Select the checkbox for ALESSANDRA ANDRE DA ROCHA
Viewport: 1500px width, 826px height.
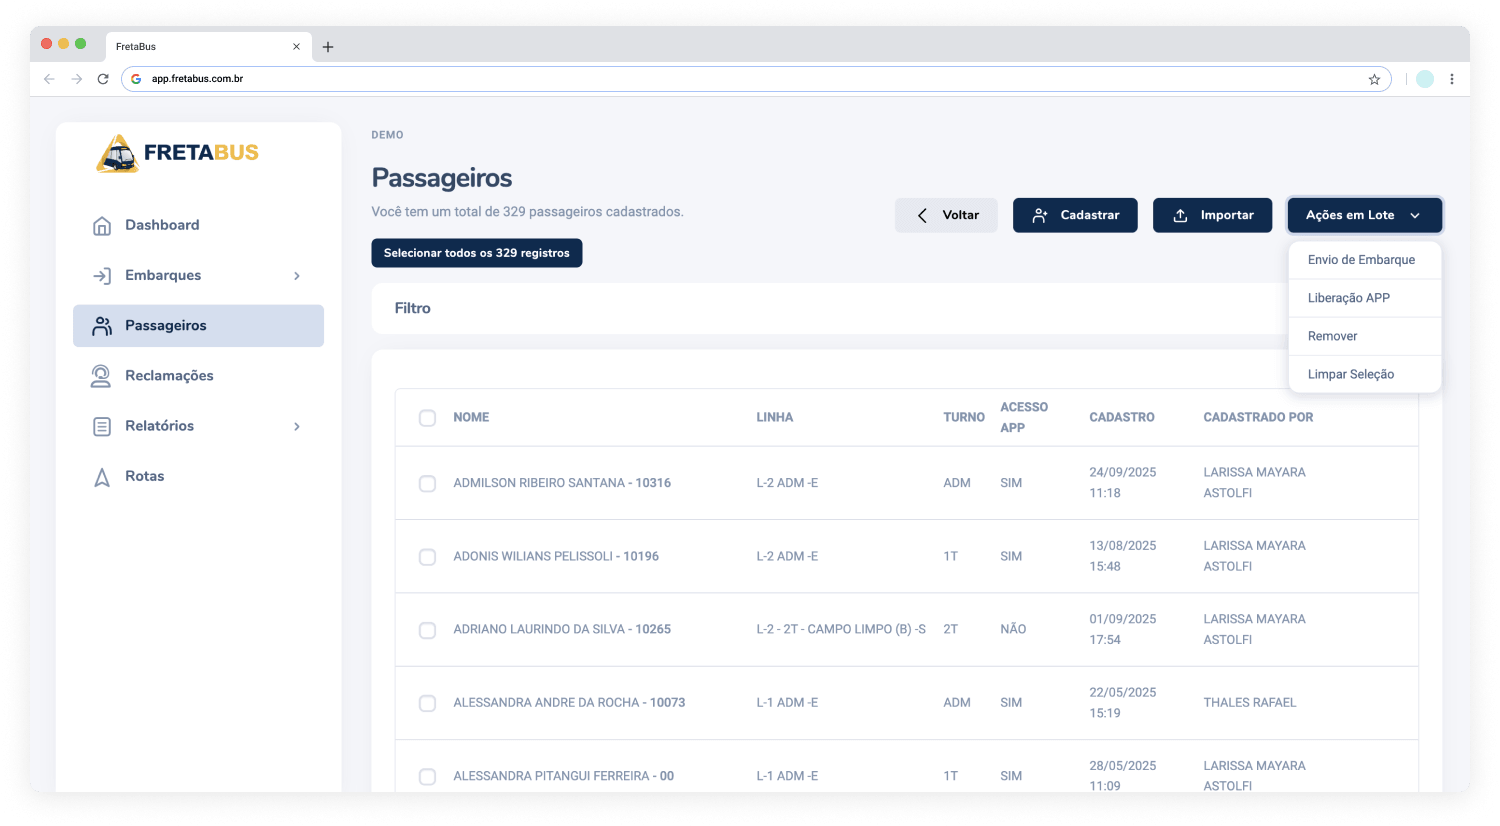pos(427,703)
